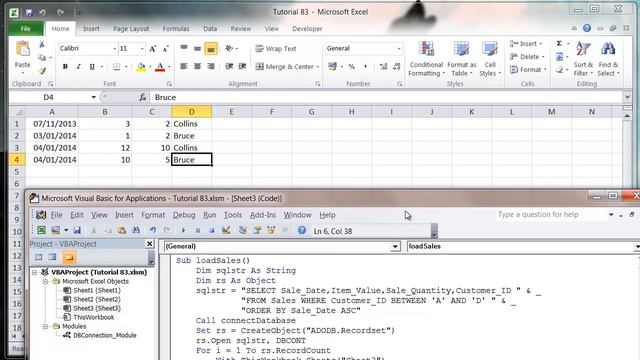
Task: Click the blue Help question mark icon in VBA
Action: [302, 231]
